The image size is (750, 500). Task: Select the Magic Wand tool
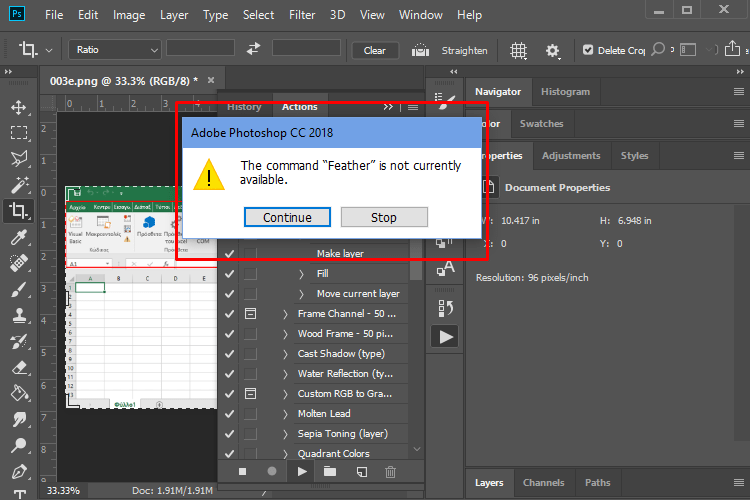coord(19,185)
